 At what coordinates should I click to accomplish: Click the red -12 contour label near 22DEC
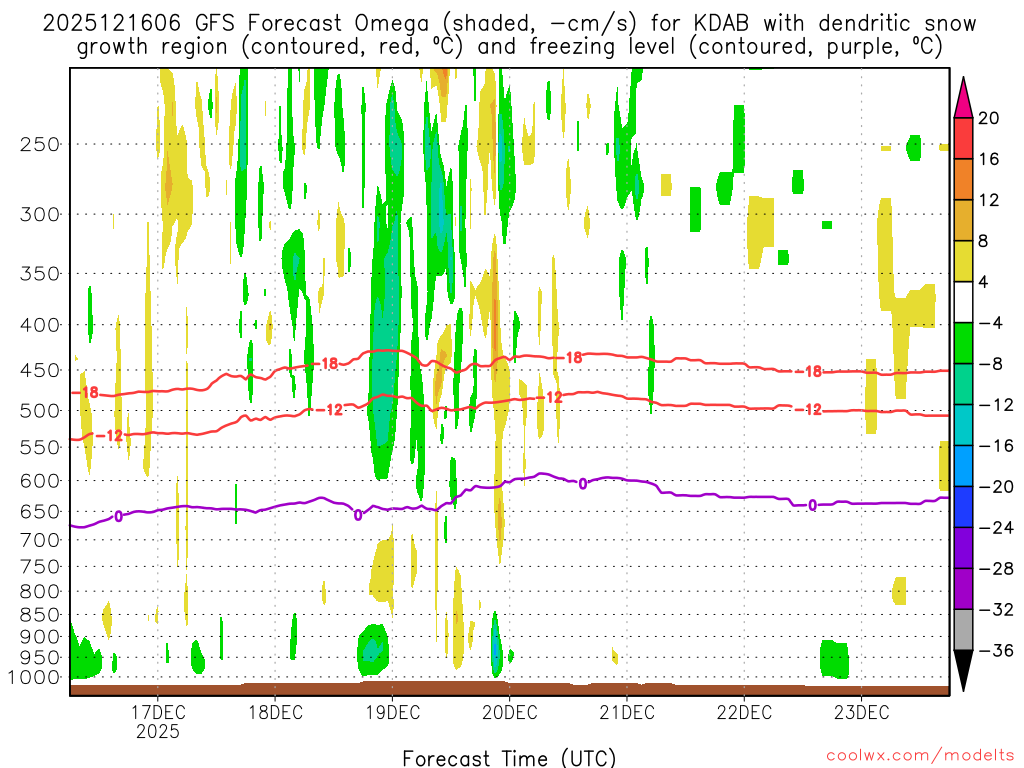point(809,410)
